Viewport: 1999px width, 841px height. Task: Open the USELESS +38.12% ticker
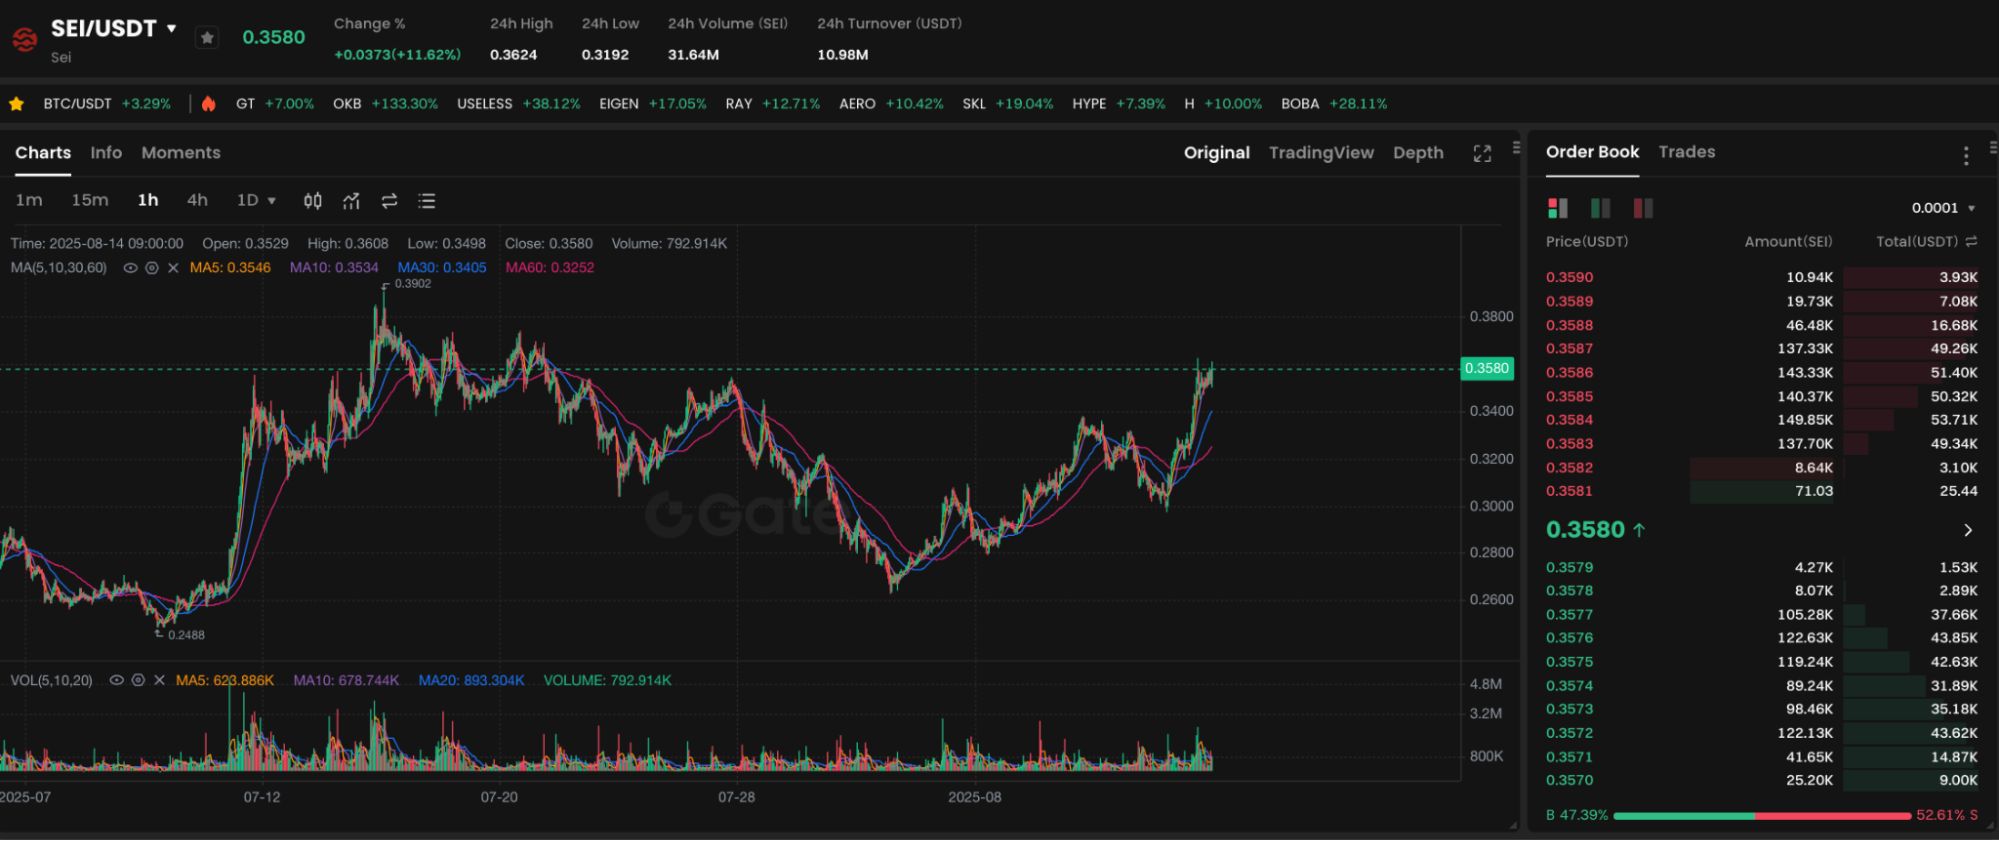[519, 104]
